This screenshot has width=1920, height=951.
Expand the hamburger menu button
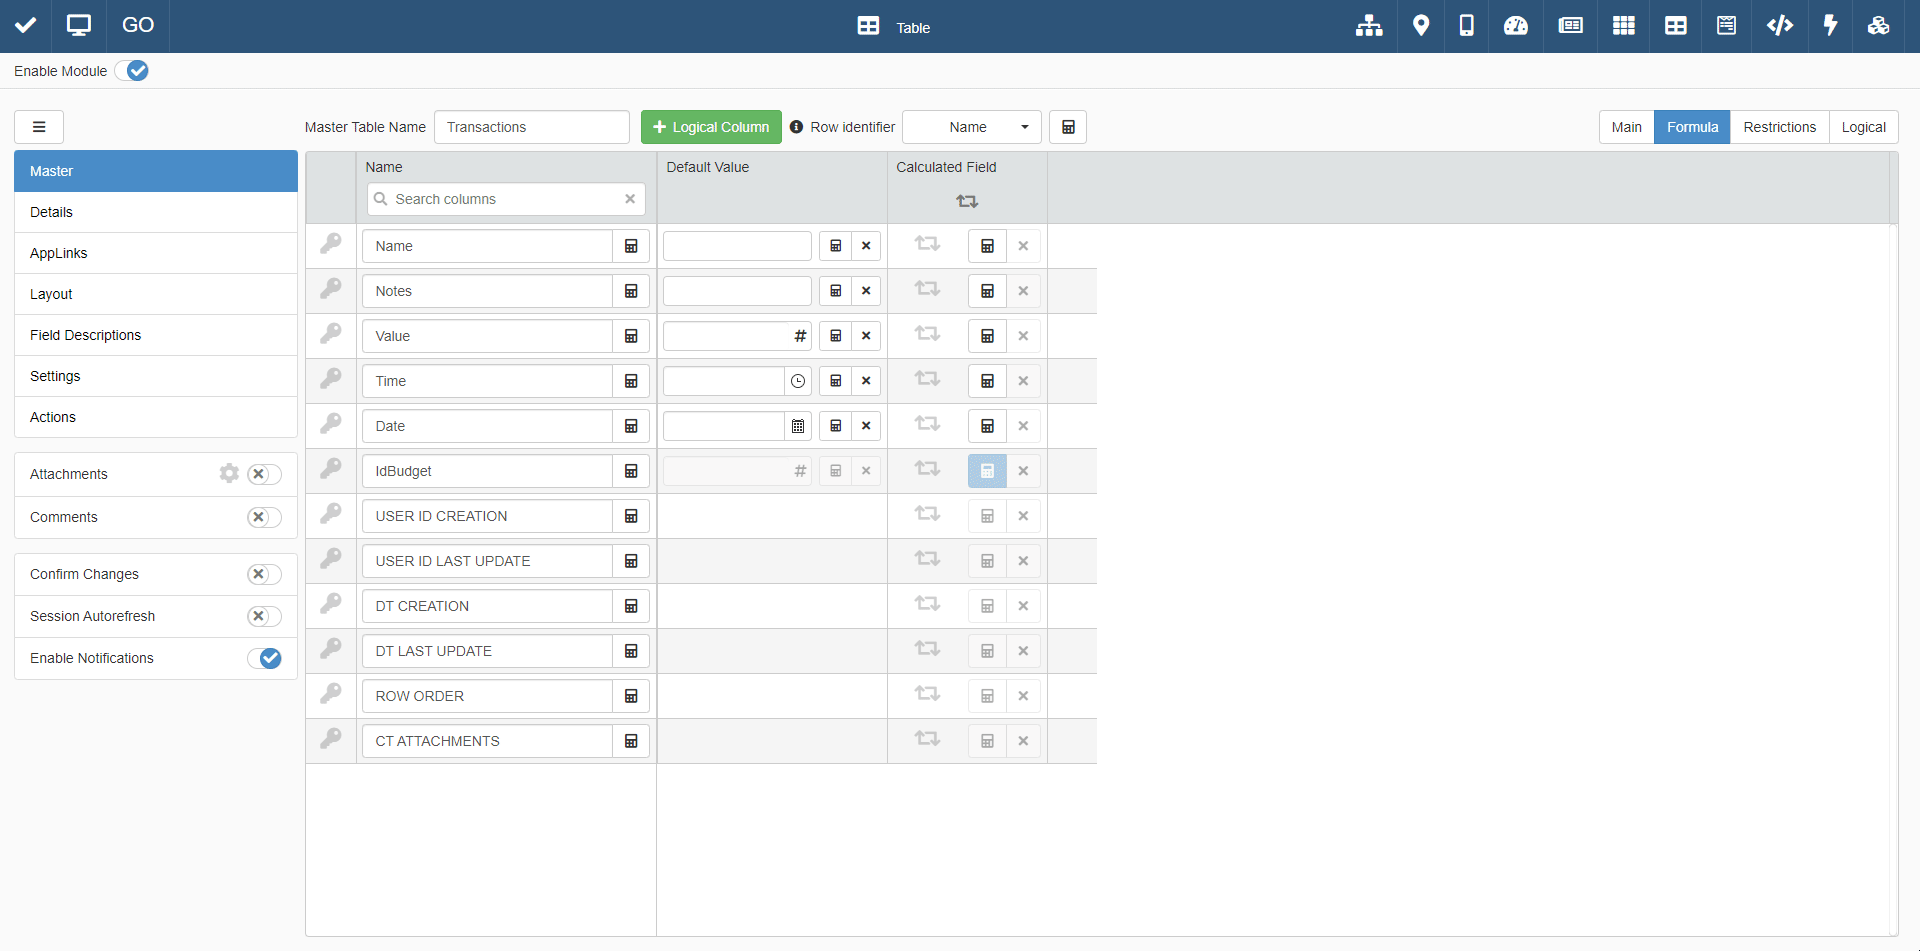(x=39, y=127)
